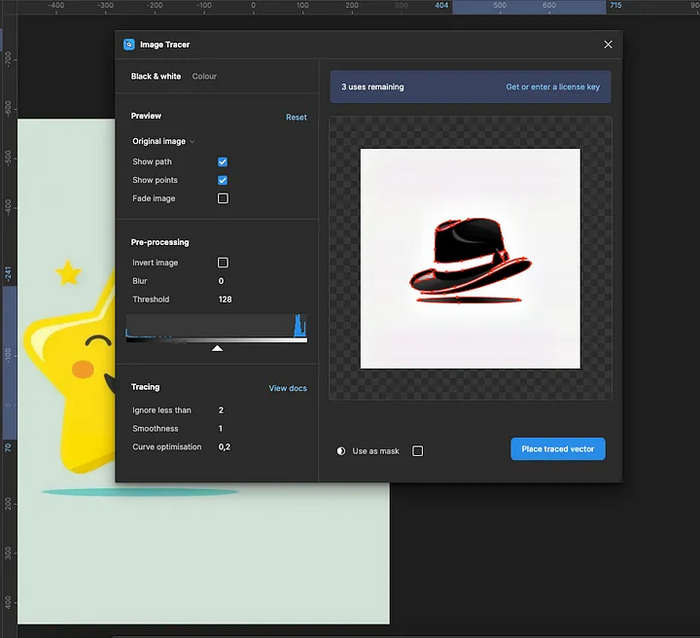Click the Image Tracer plugin logo icon
The image size is (700, 638).
[128, 44]
